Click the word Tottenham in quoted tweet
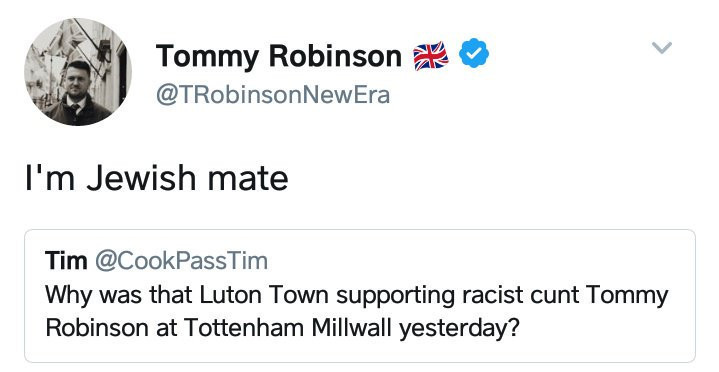This screenshot has height=372, width=719. pos(244,328)
